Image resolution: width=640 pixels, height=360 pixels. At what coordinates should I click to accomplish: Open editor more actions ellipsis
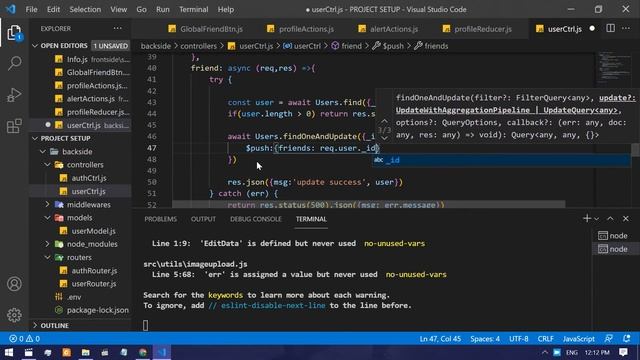[x=626, y=28]
